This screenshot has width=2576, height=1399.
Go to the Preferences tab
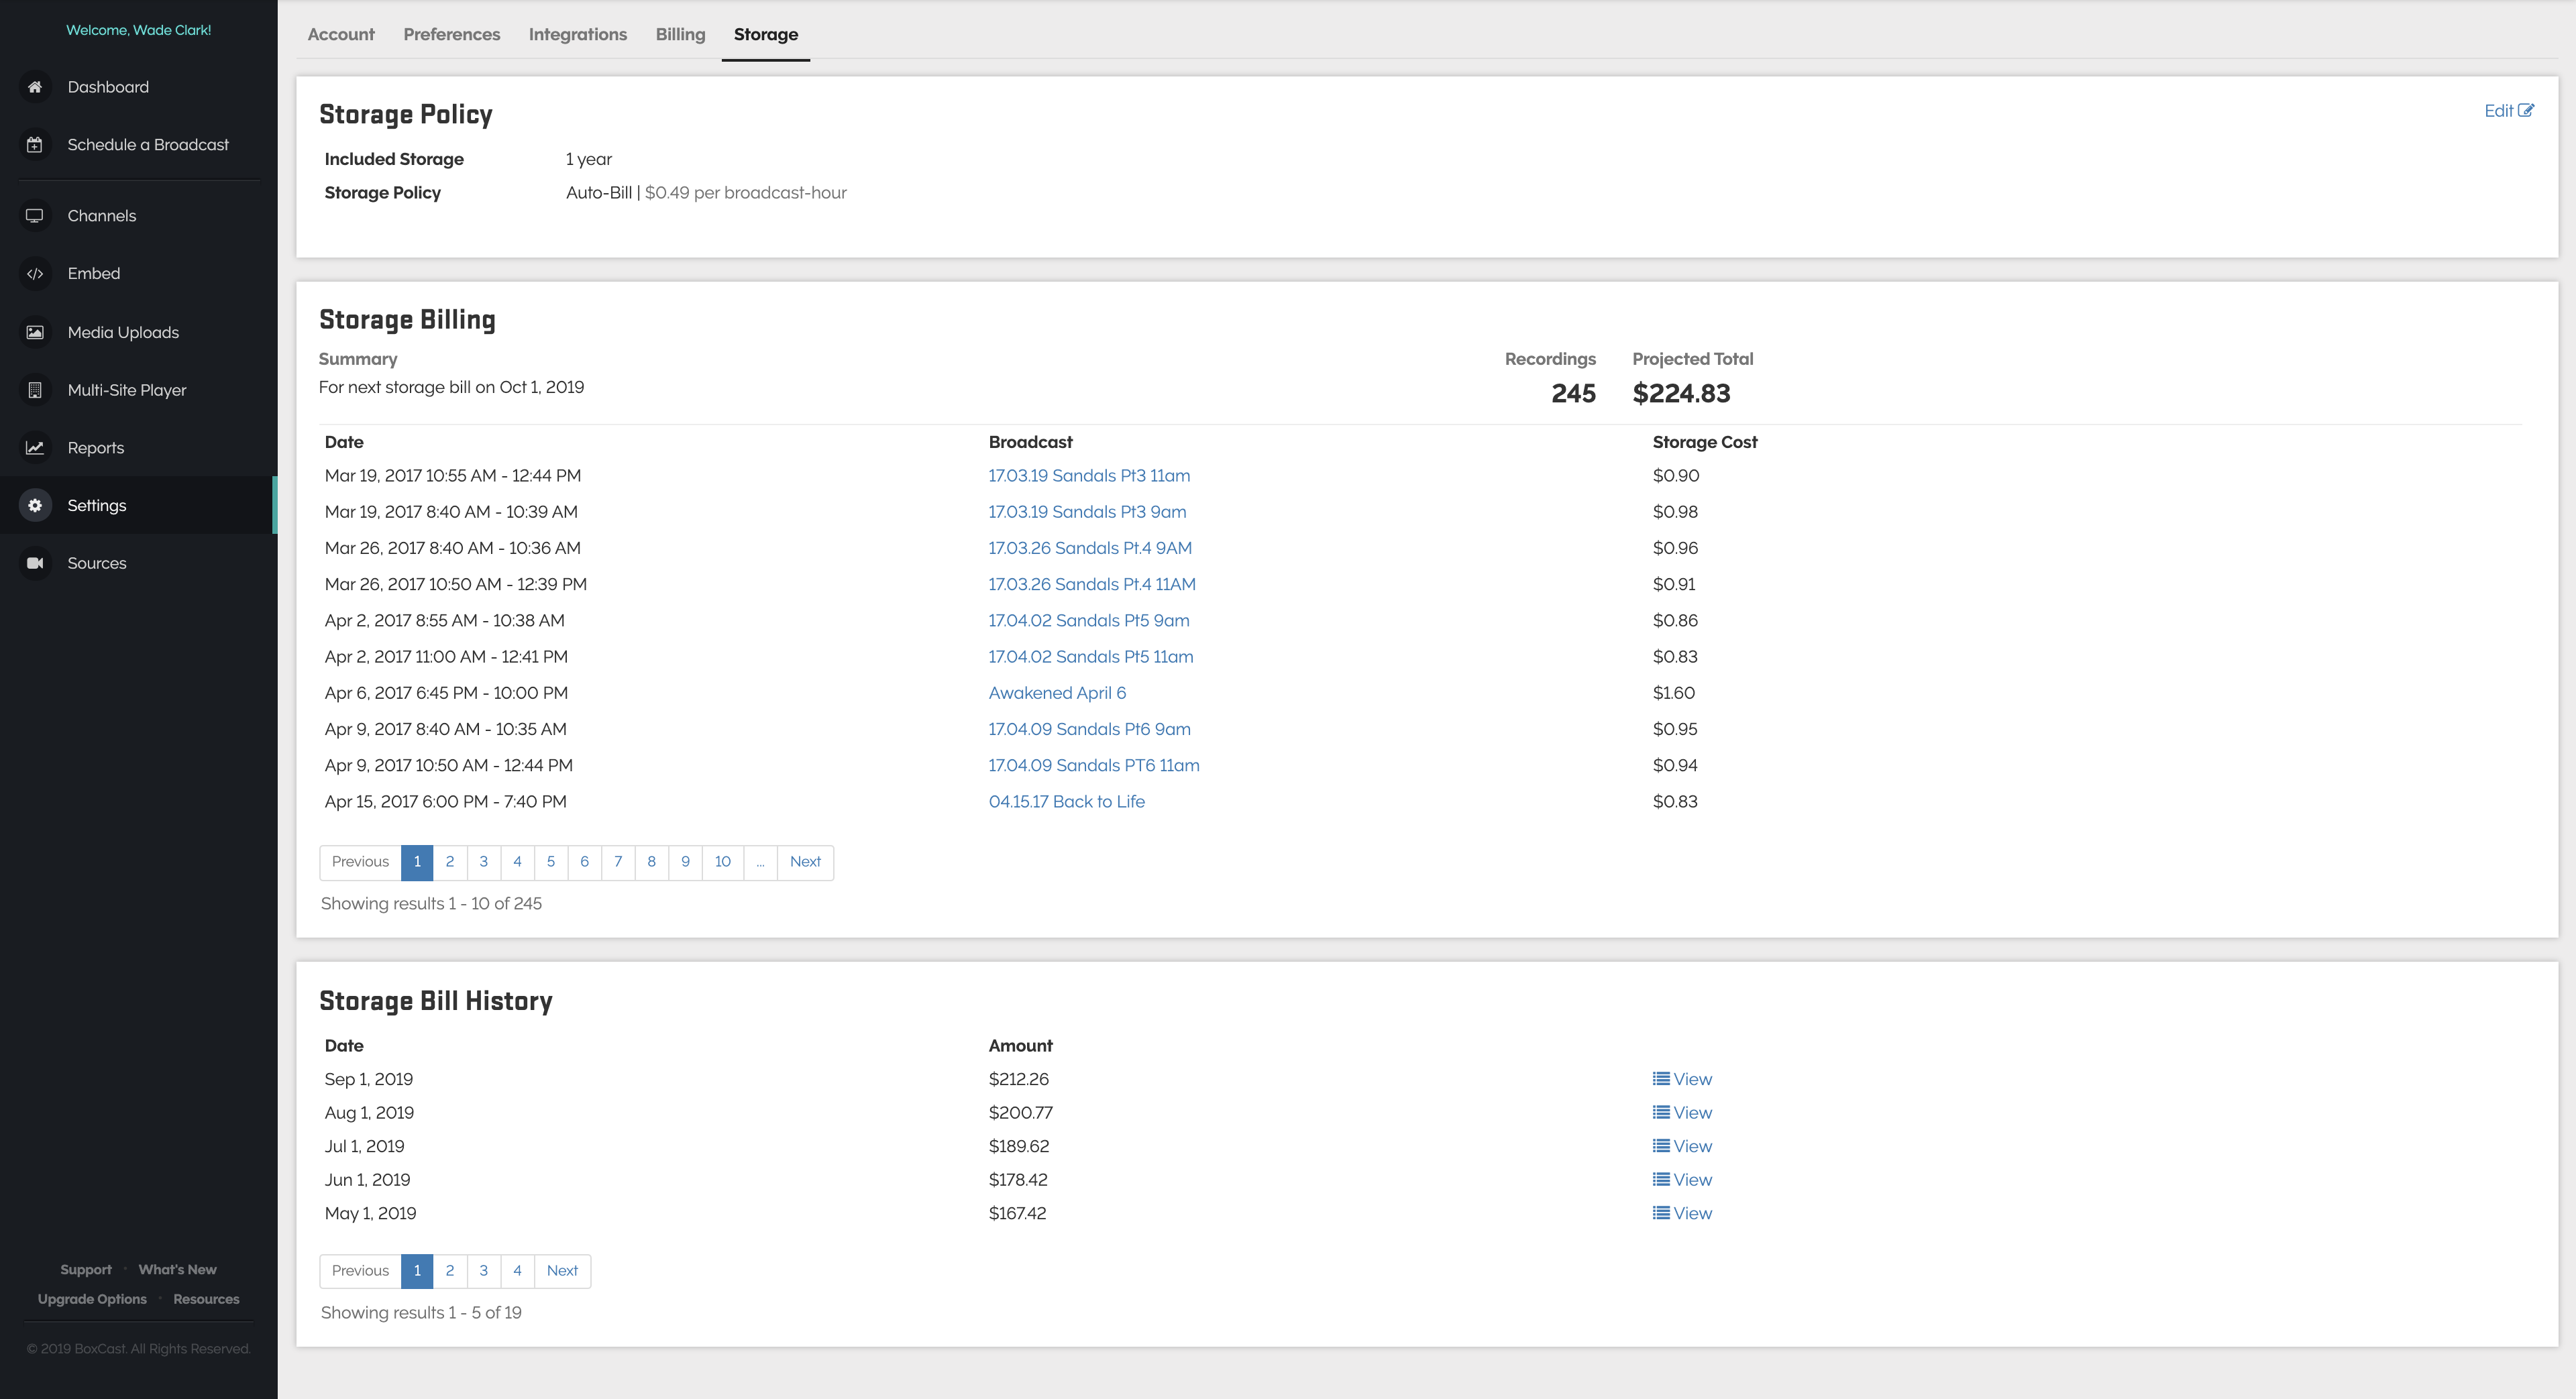[x=451, y=34]
